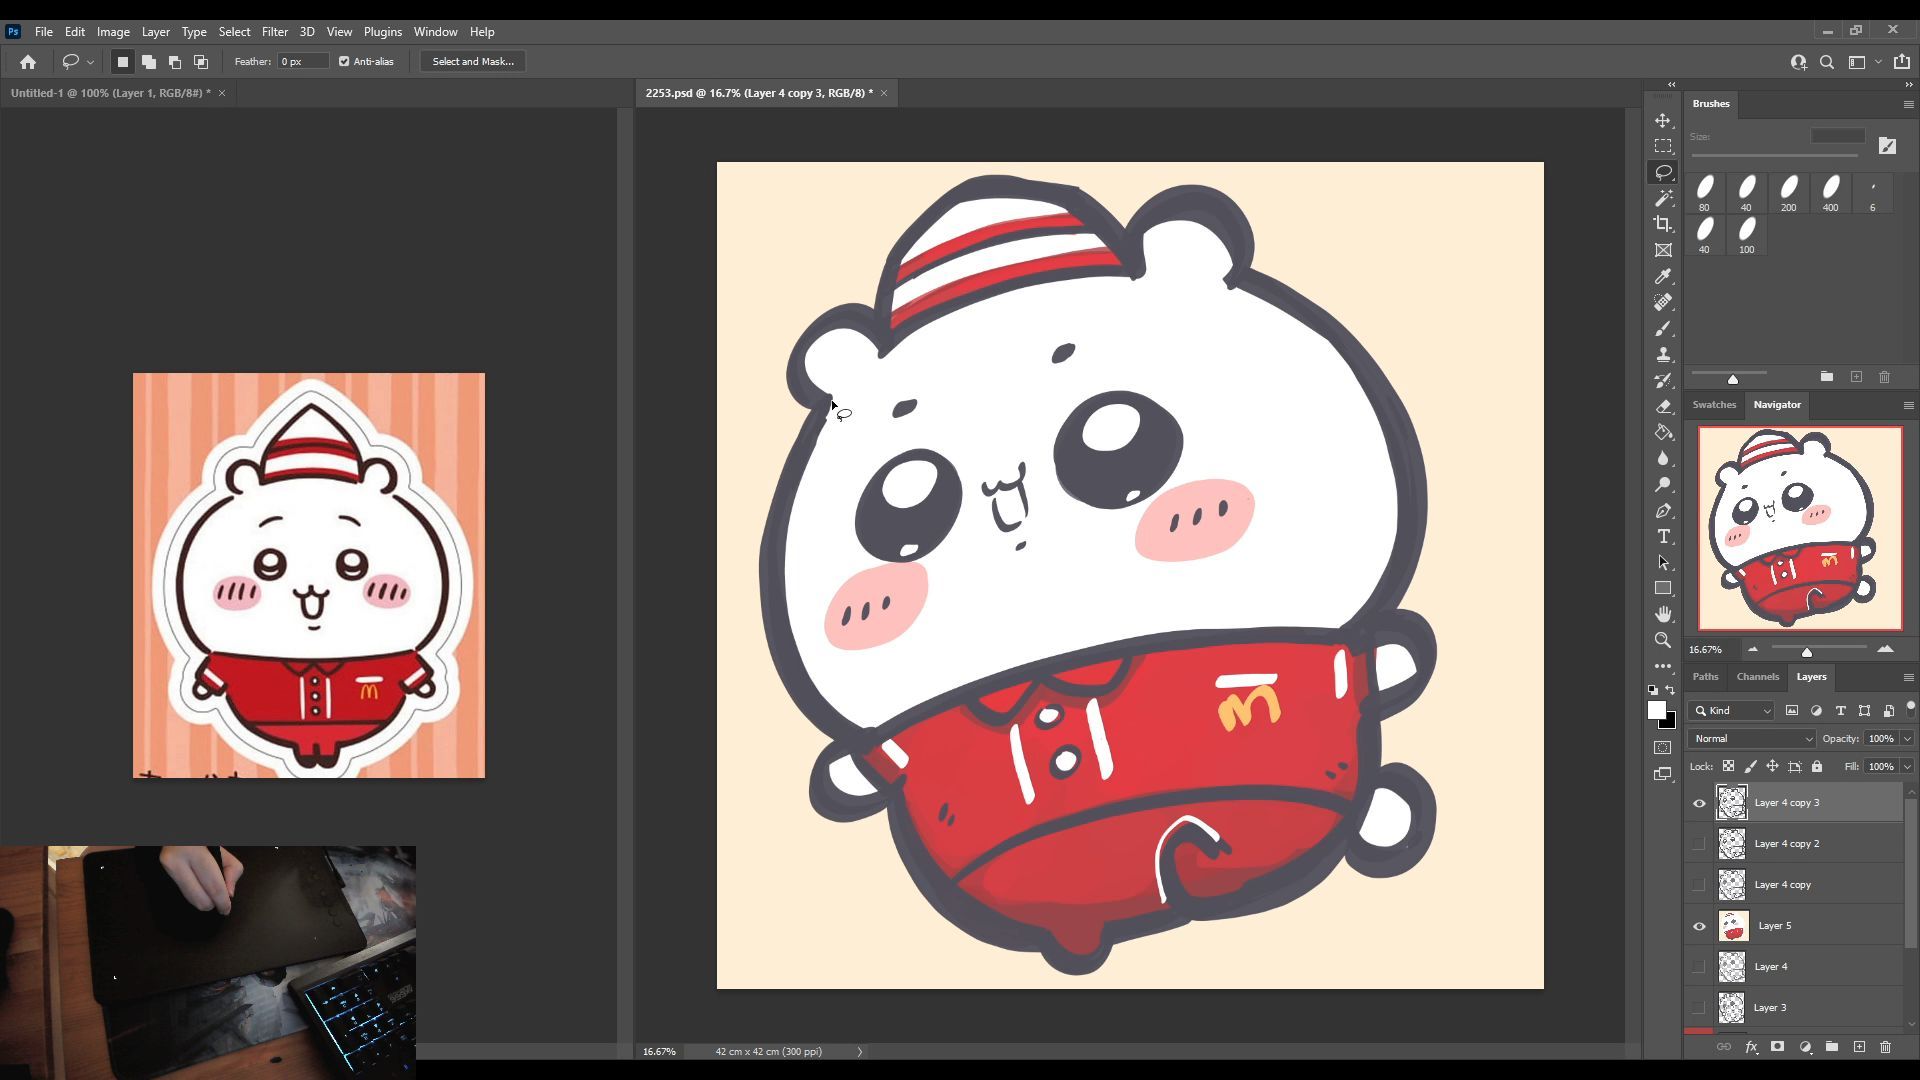Switch to the Swatches tab
The image size is (1920, 1080).
(x=1714, y=405)
